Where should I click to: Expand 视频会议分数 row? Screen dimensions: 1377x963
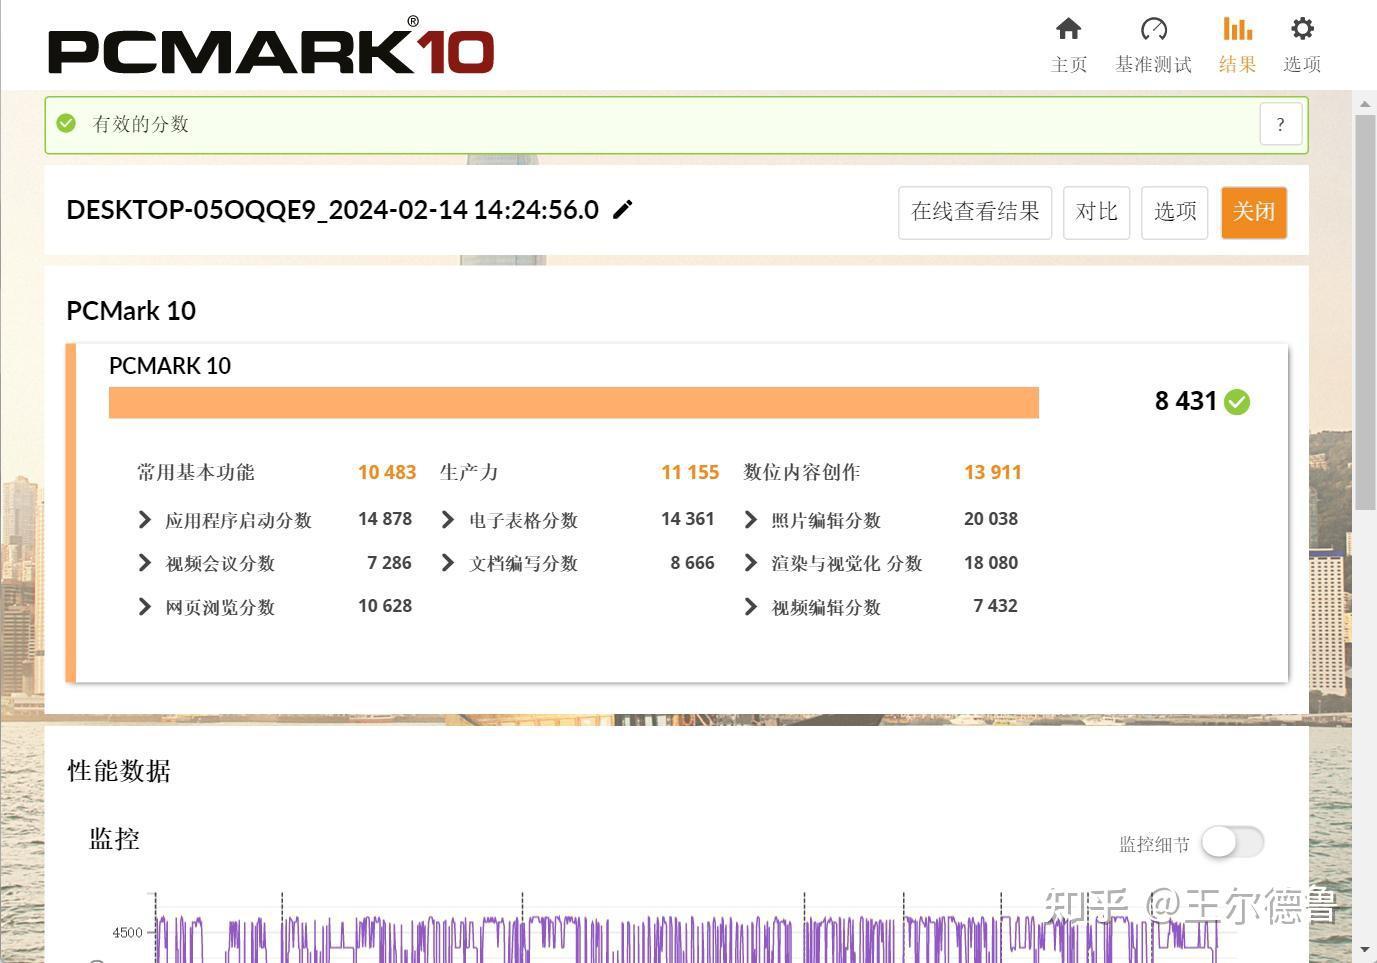[x=145, y=563]
